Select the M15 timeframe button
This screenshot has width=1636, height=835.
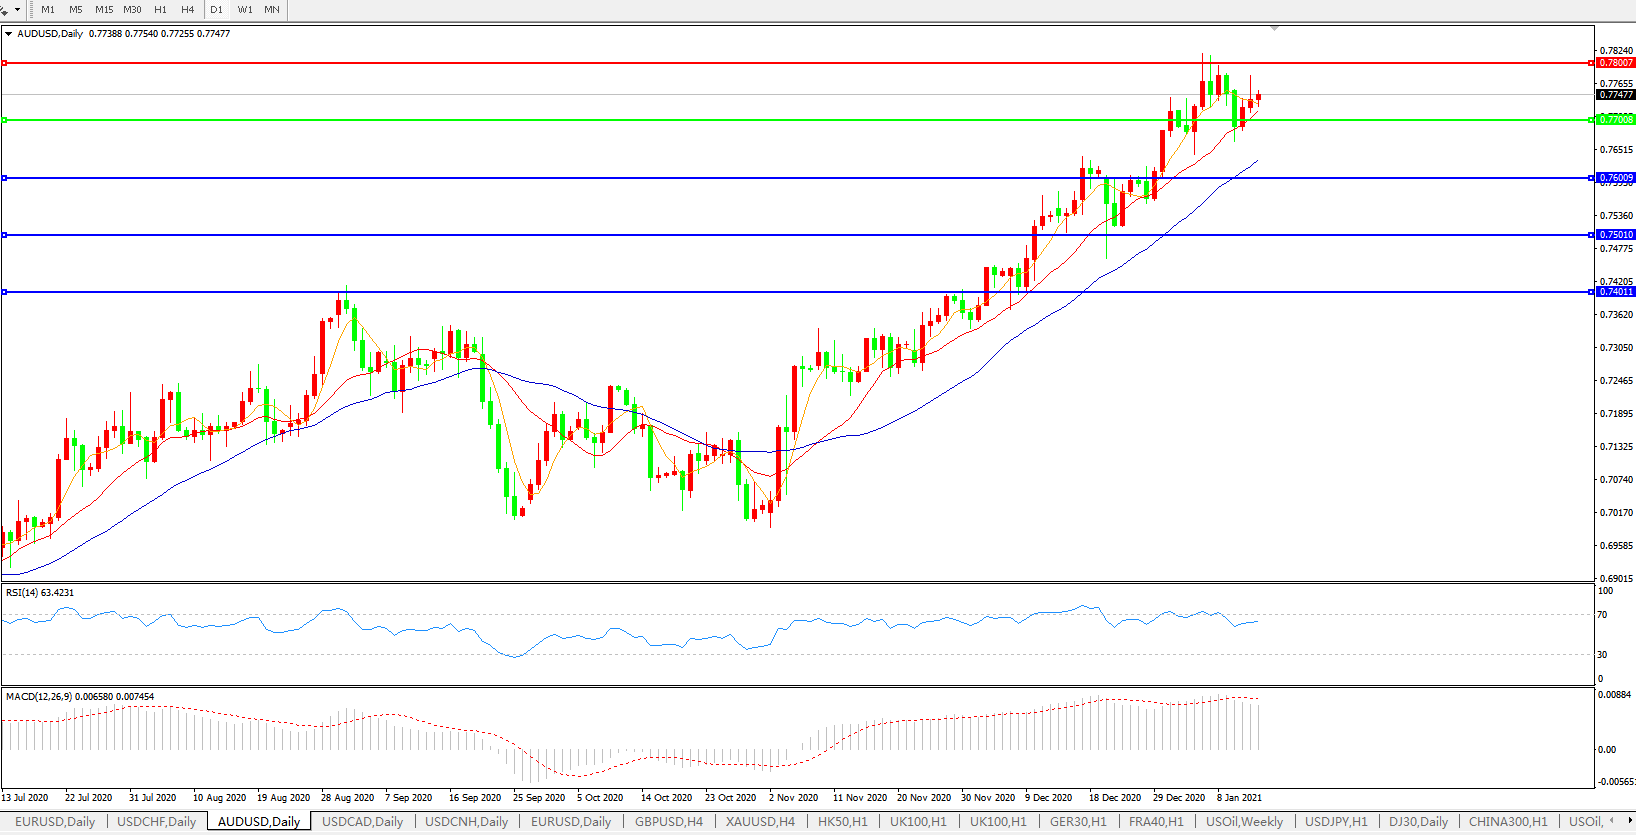point(104,10)
